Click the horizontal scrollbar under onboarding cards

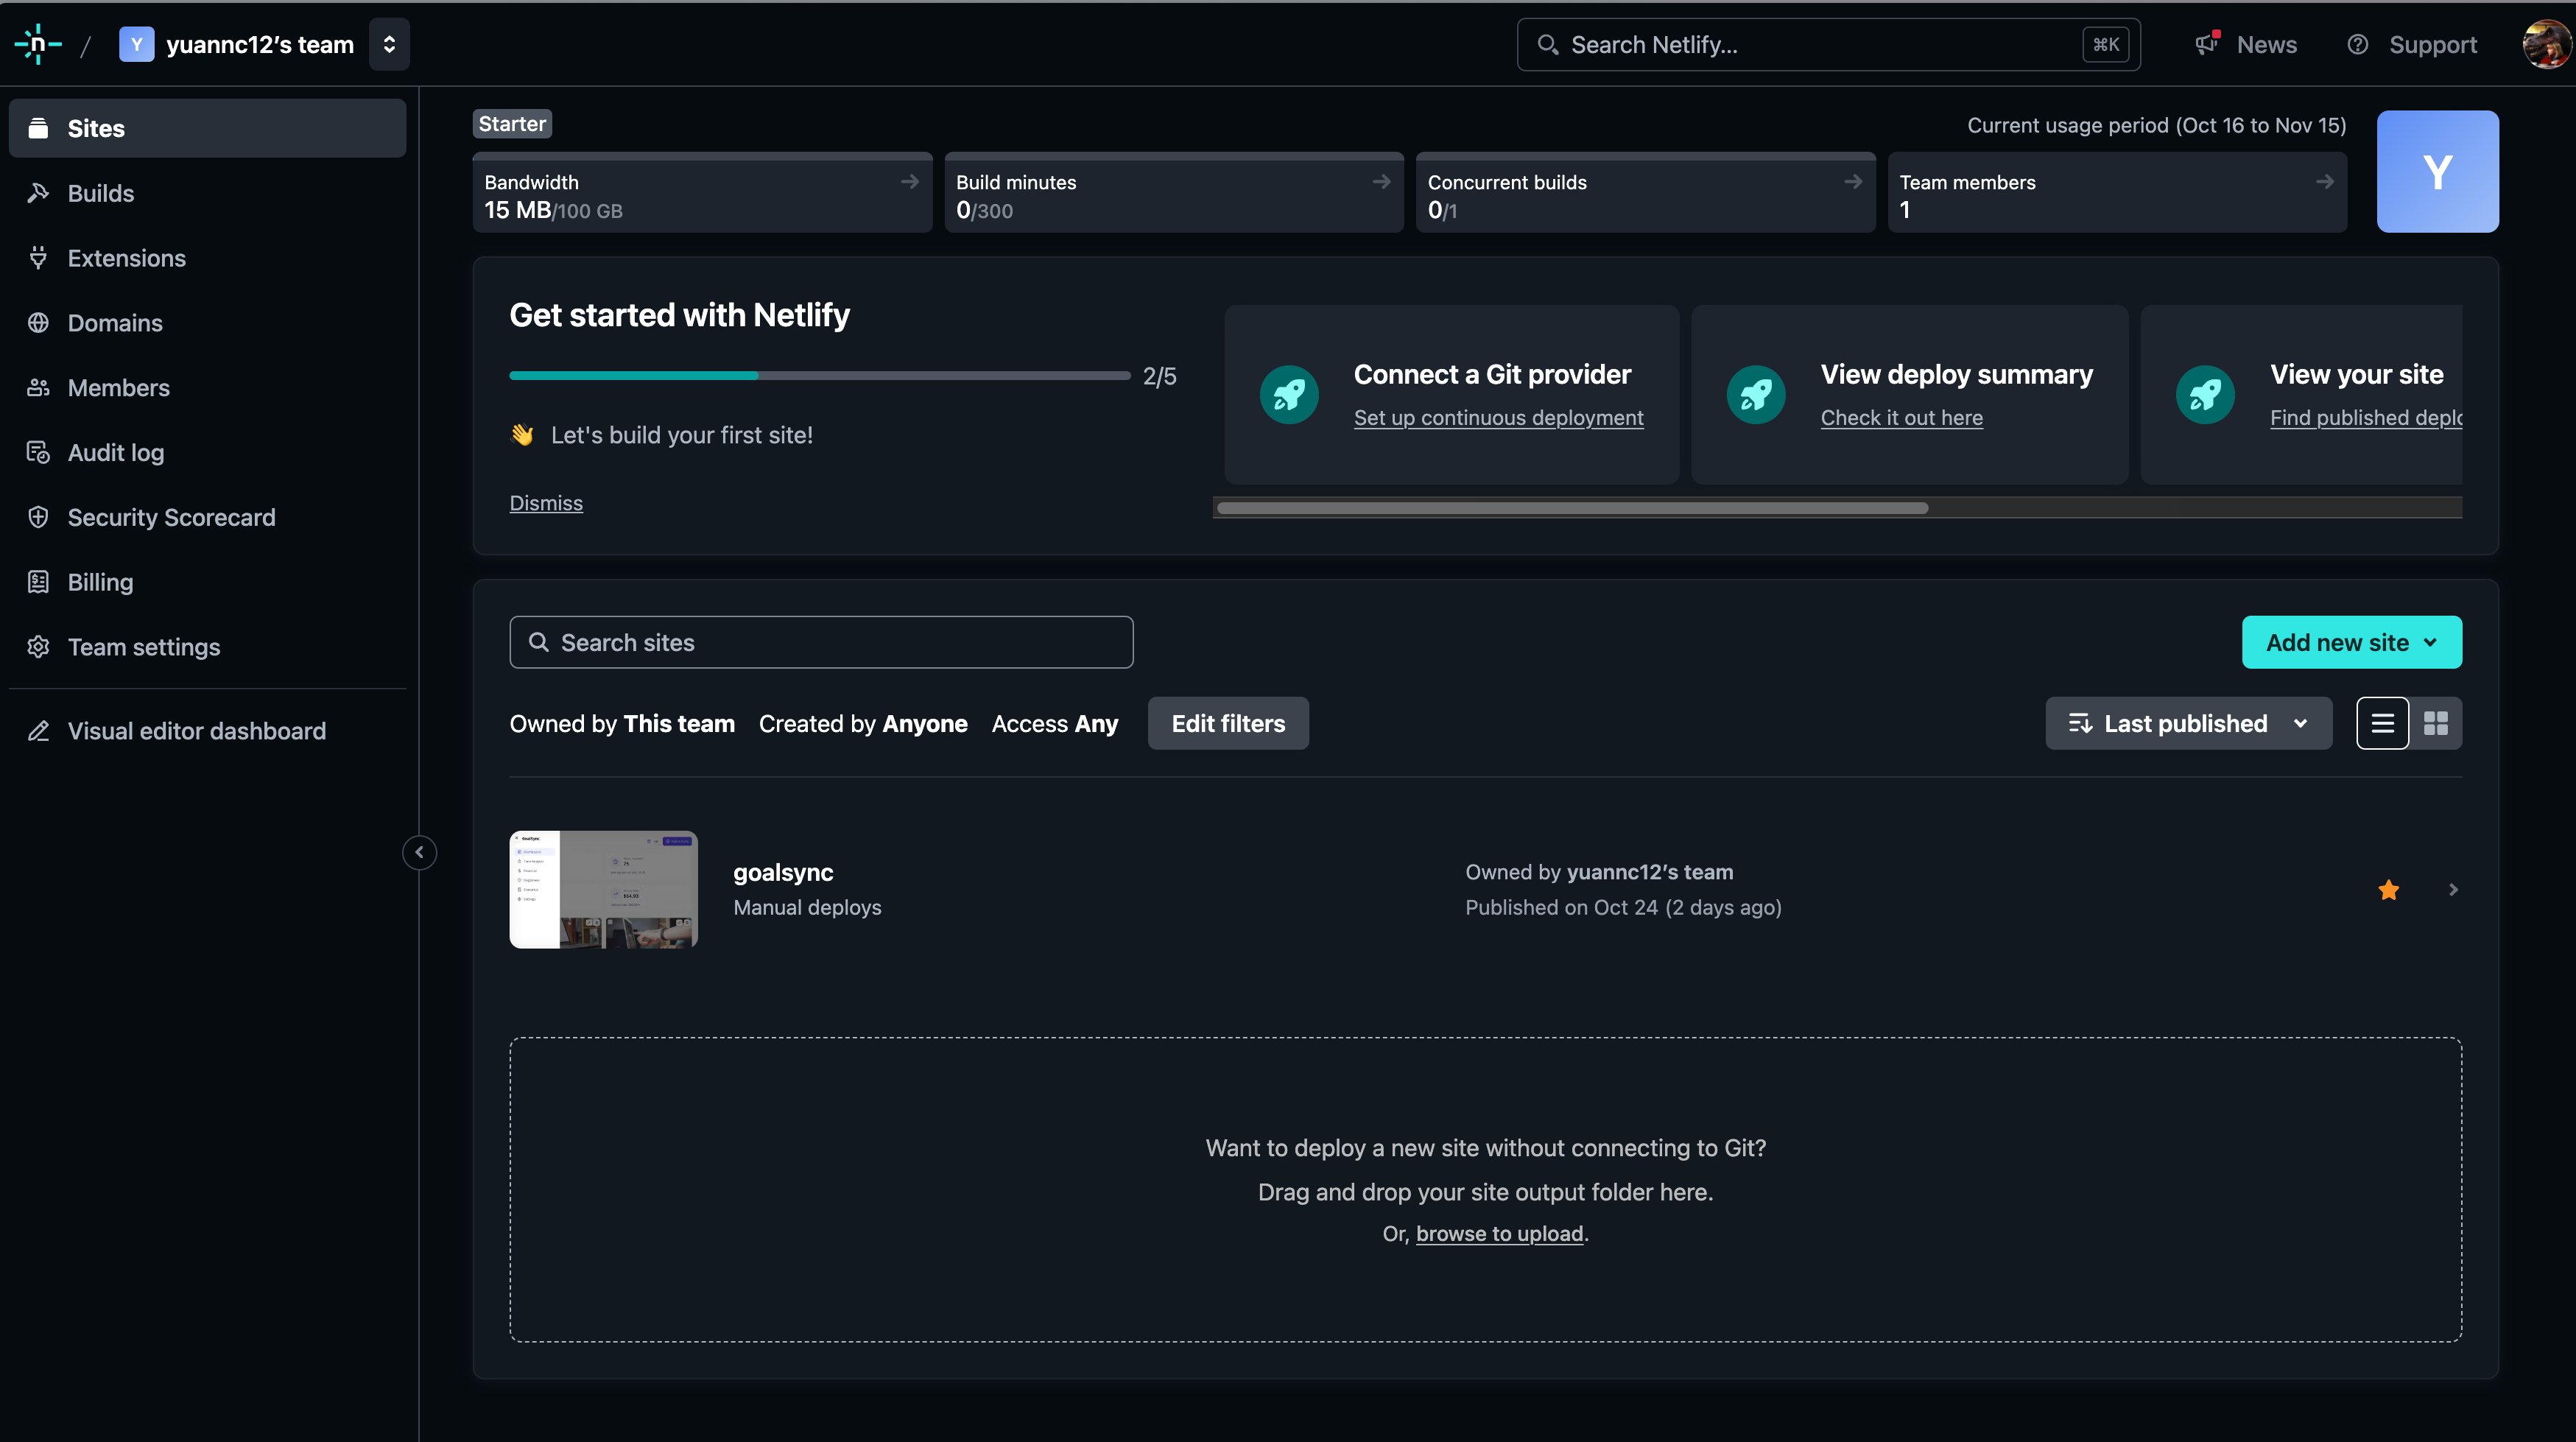tap(1571, 508)
